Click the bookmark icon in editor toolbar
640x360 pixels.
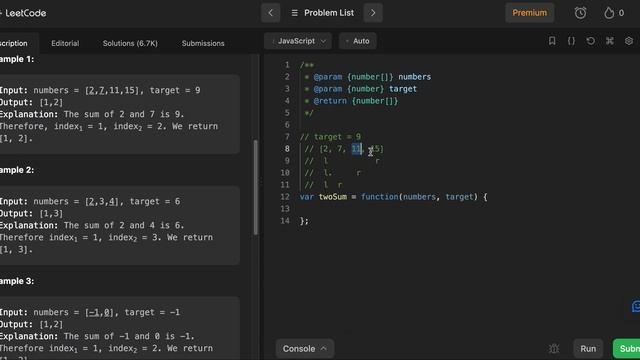pyautogui.click(x=552, y=41)
